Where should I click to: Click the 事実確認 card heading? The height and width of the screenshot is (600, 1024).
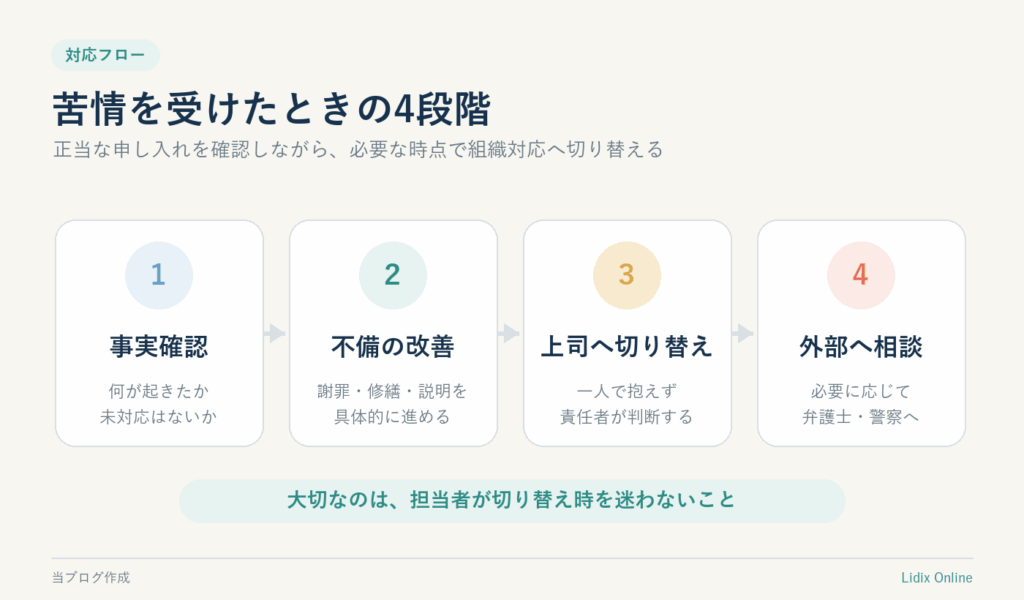(159, 346)
